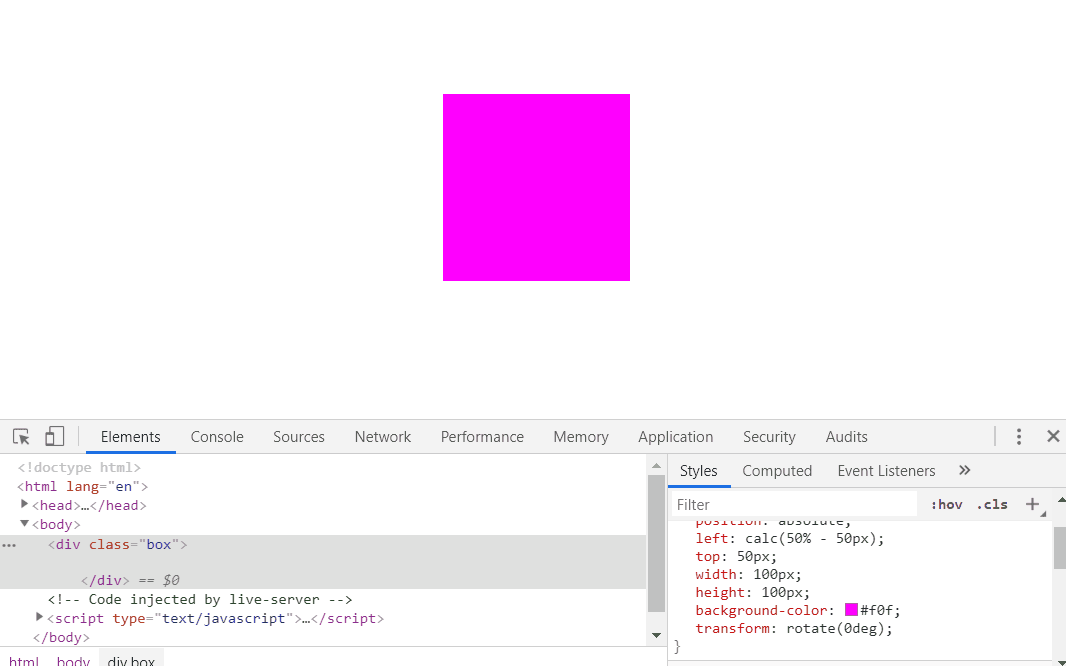Select html in the breadcrumb bar
The height and width of the screenshot is (666, 1066).
click(x=24, y=661)
